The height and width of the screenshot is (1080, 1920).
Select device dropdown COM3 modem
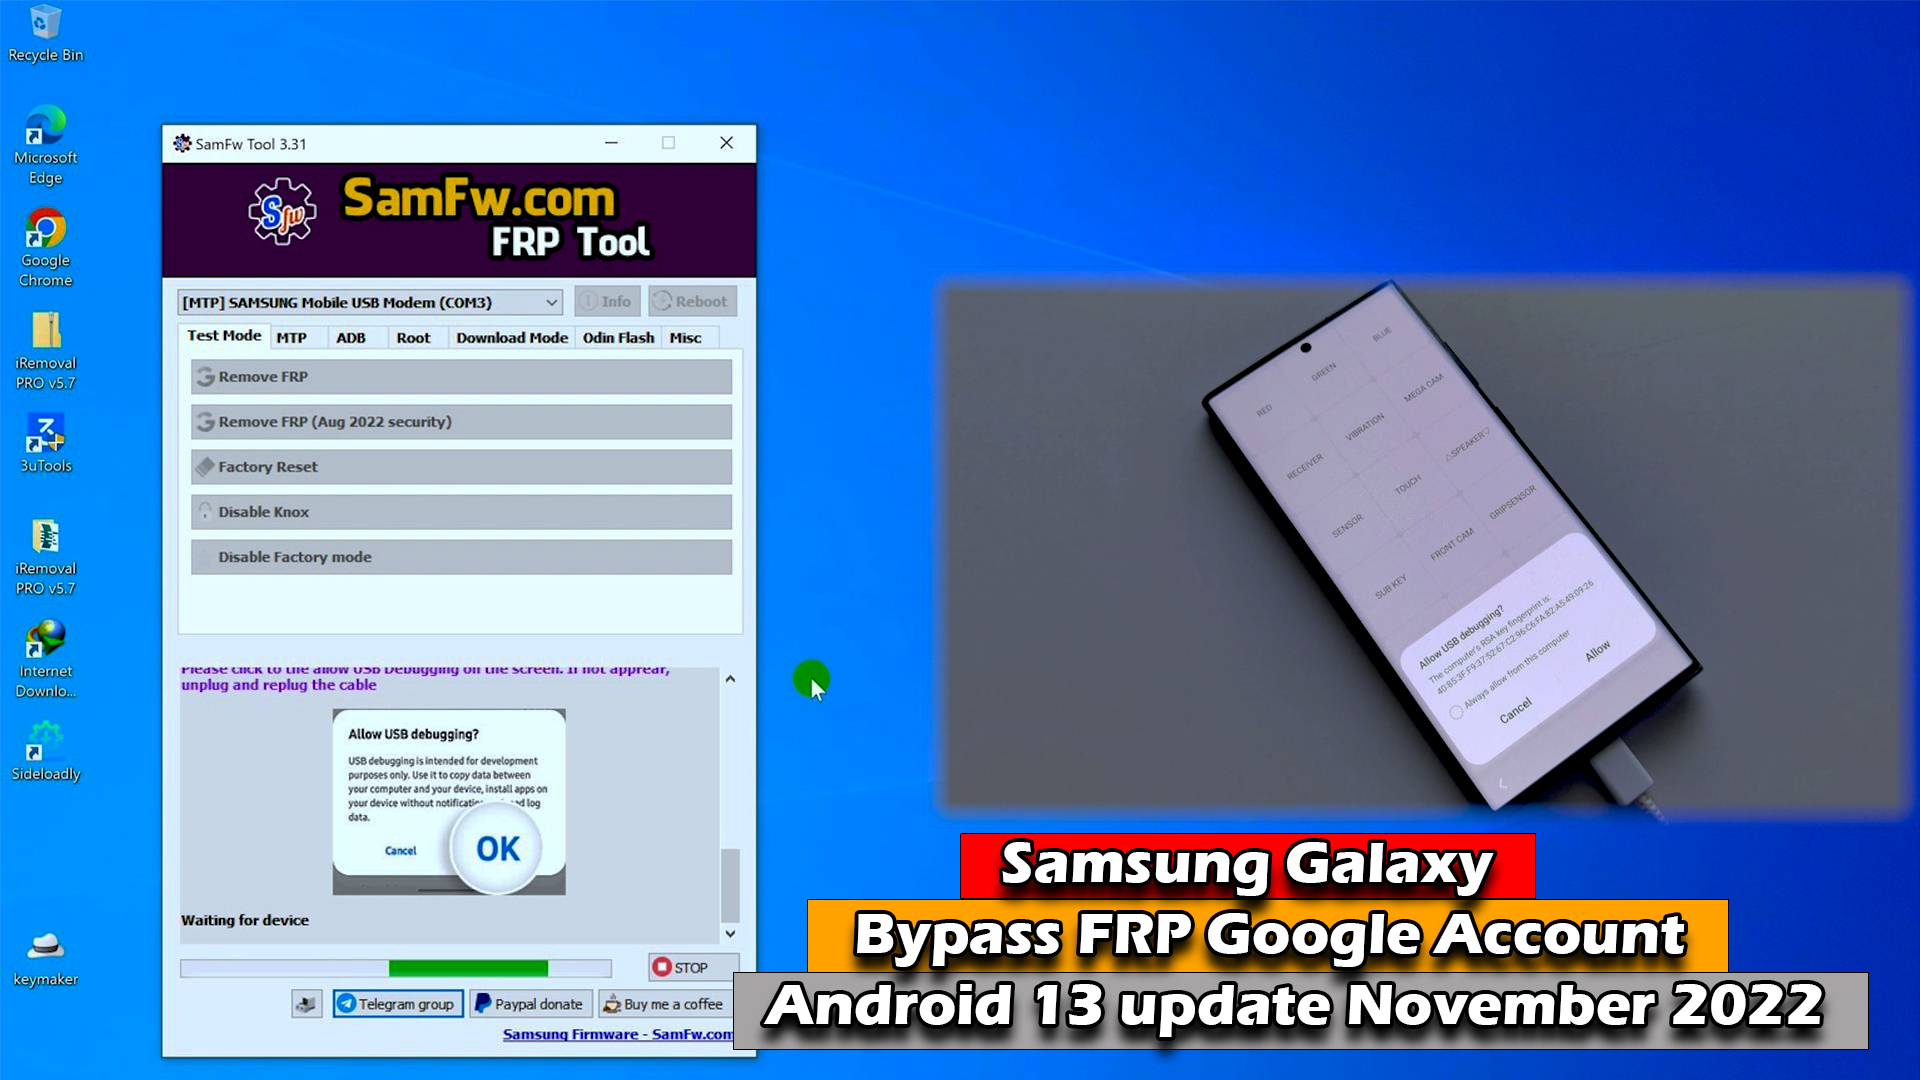click(371, 302)
